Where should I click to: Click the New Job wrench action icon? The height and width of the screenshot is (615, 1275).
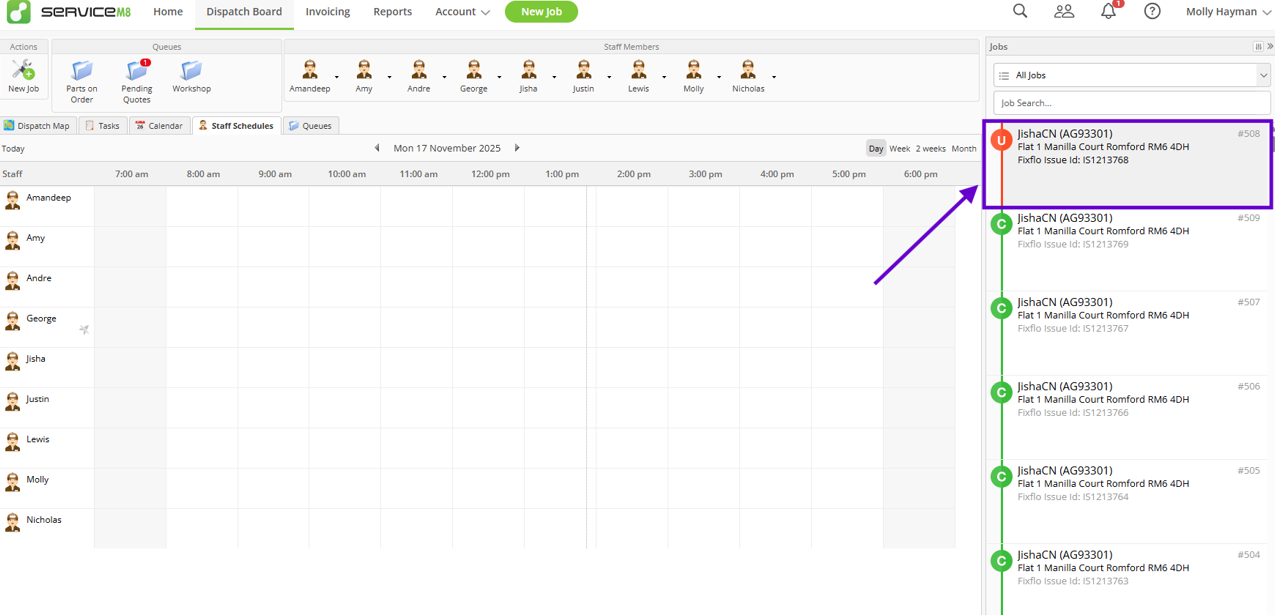(23, 70)
